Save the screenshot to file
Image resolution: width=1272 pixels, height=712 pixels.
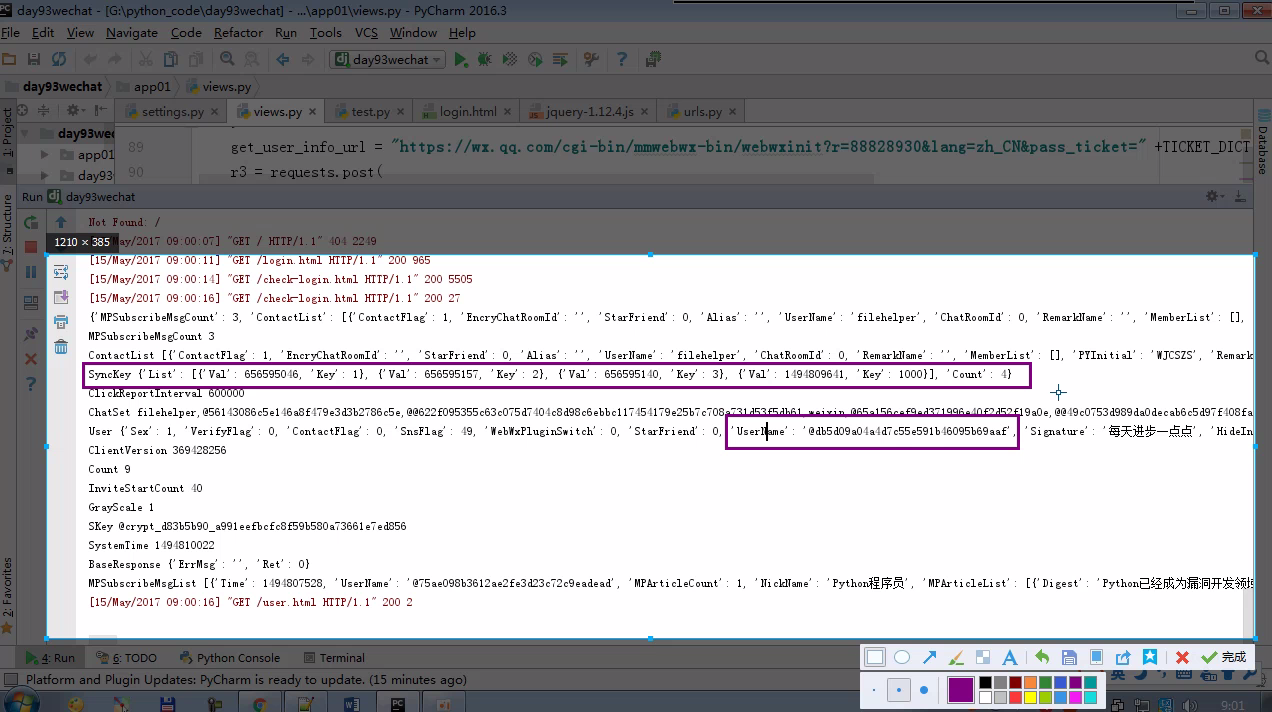click(x=1069, y=657)
